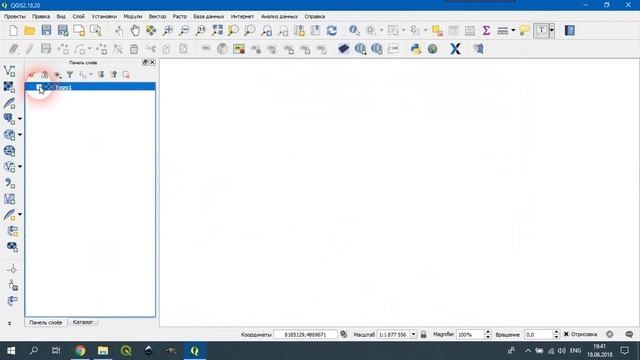Open Chrome from the taskbar
The height and width of the screenshot is (360, 640).
coord(80,351)
